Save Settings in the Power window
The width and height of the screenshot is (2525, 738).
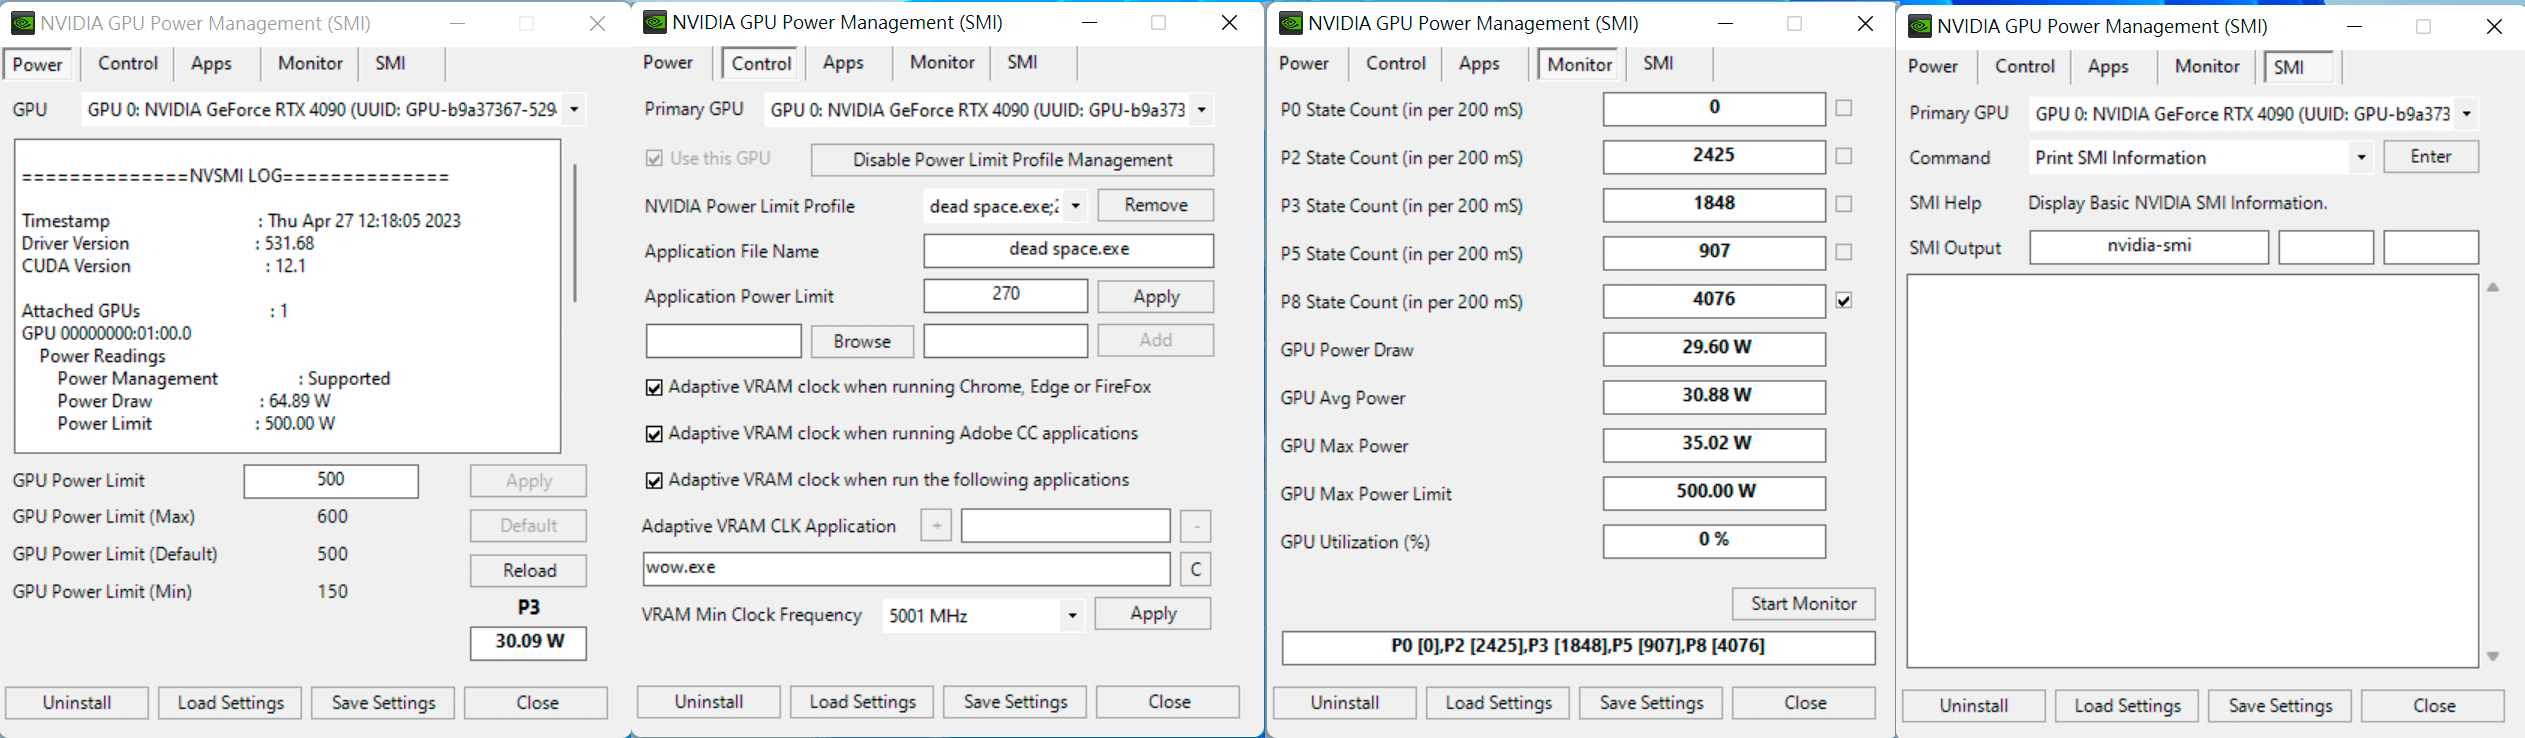[x=383, y=703]
